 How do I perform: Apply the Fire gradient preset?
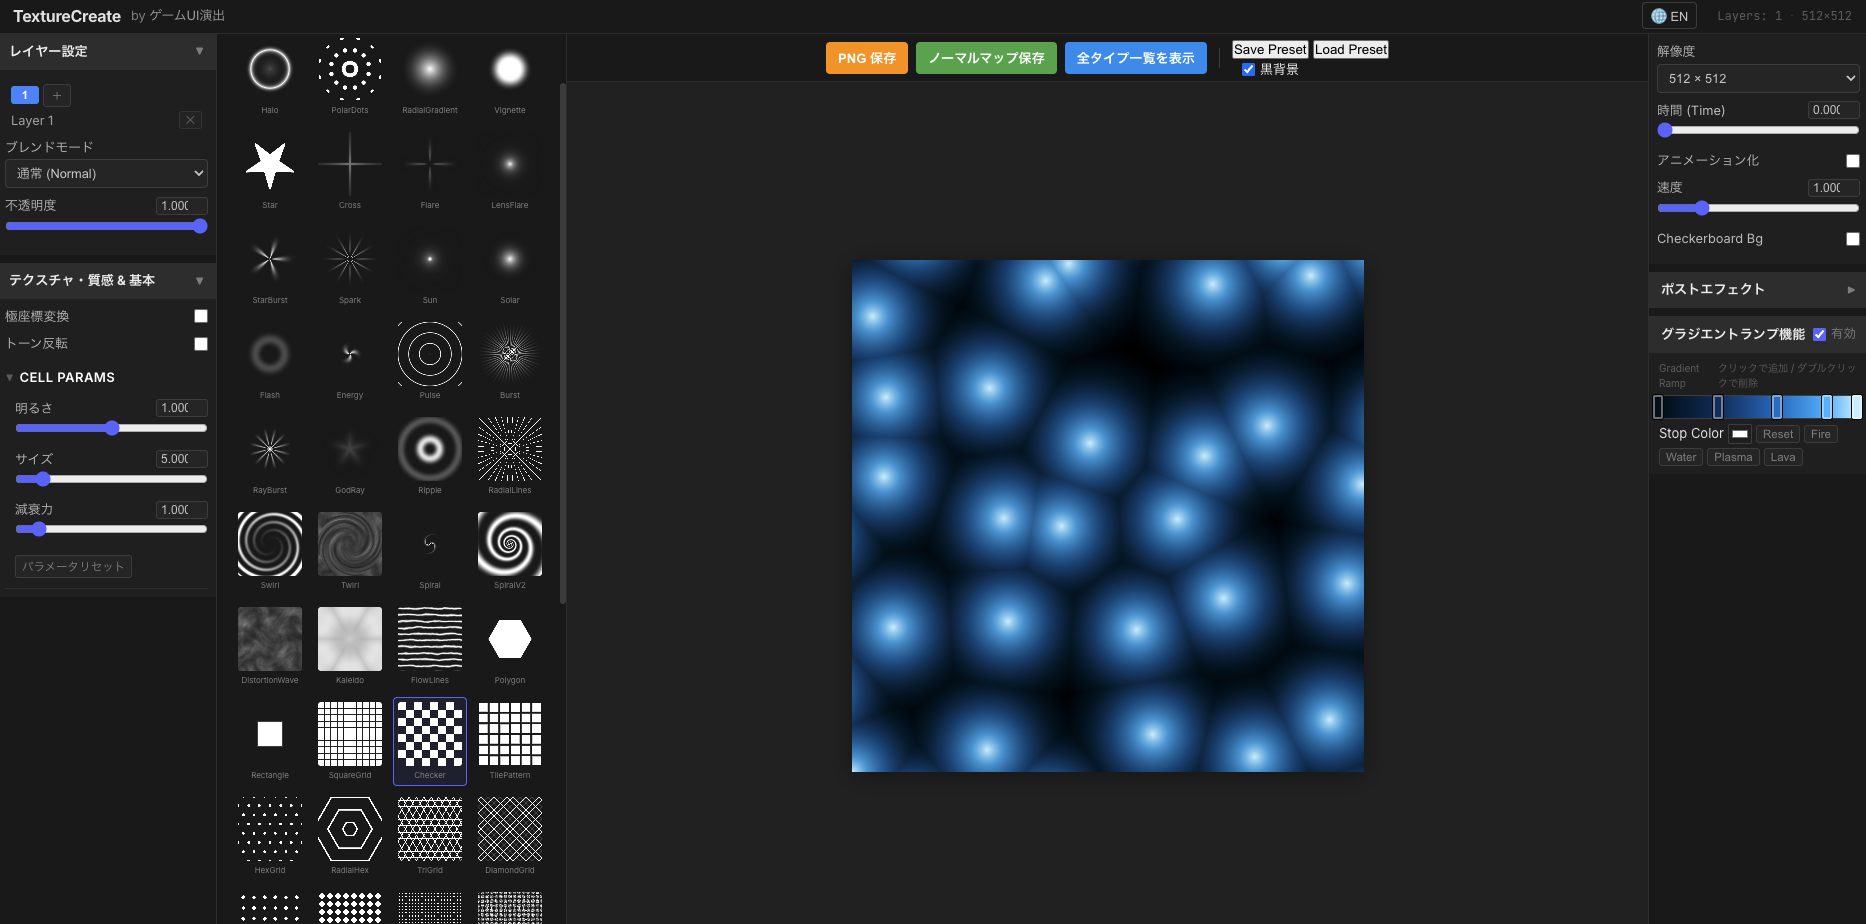tap(1820, 434)
